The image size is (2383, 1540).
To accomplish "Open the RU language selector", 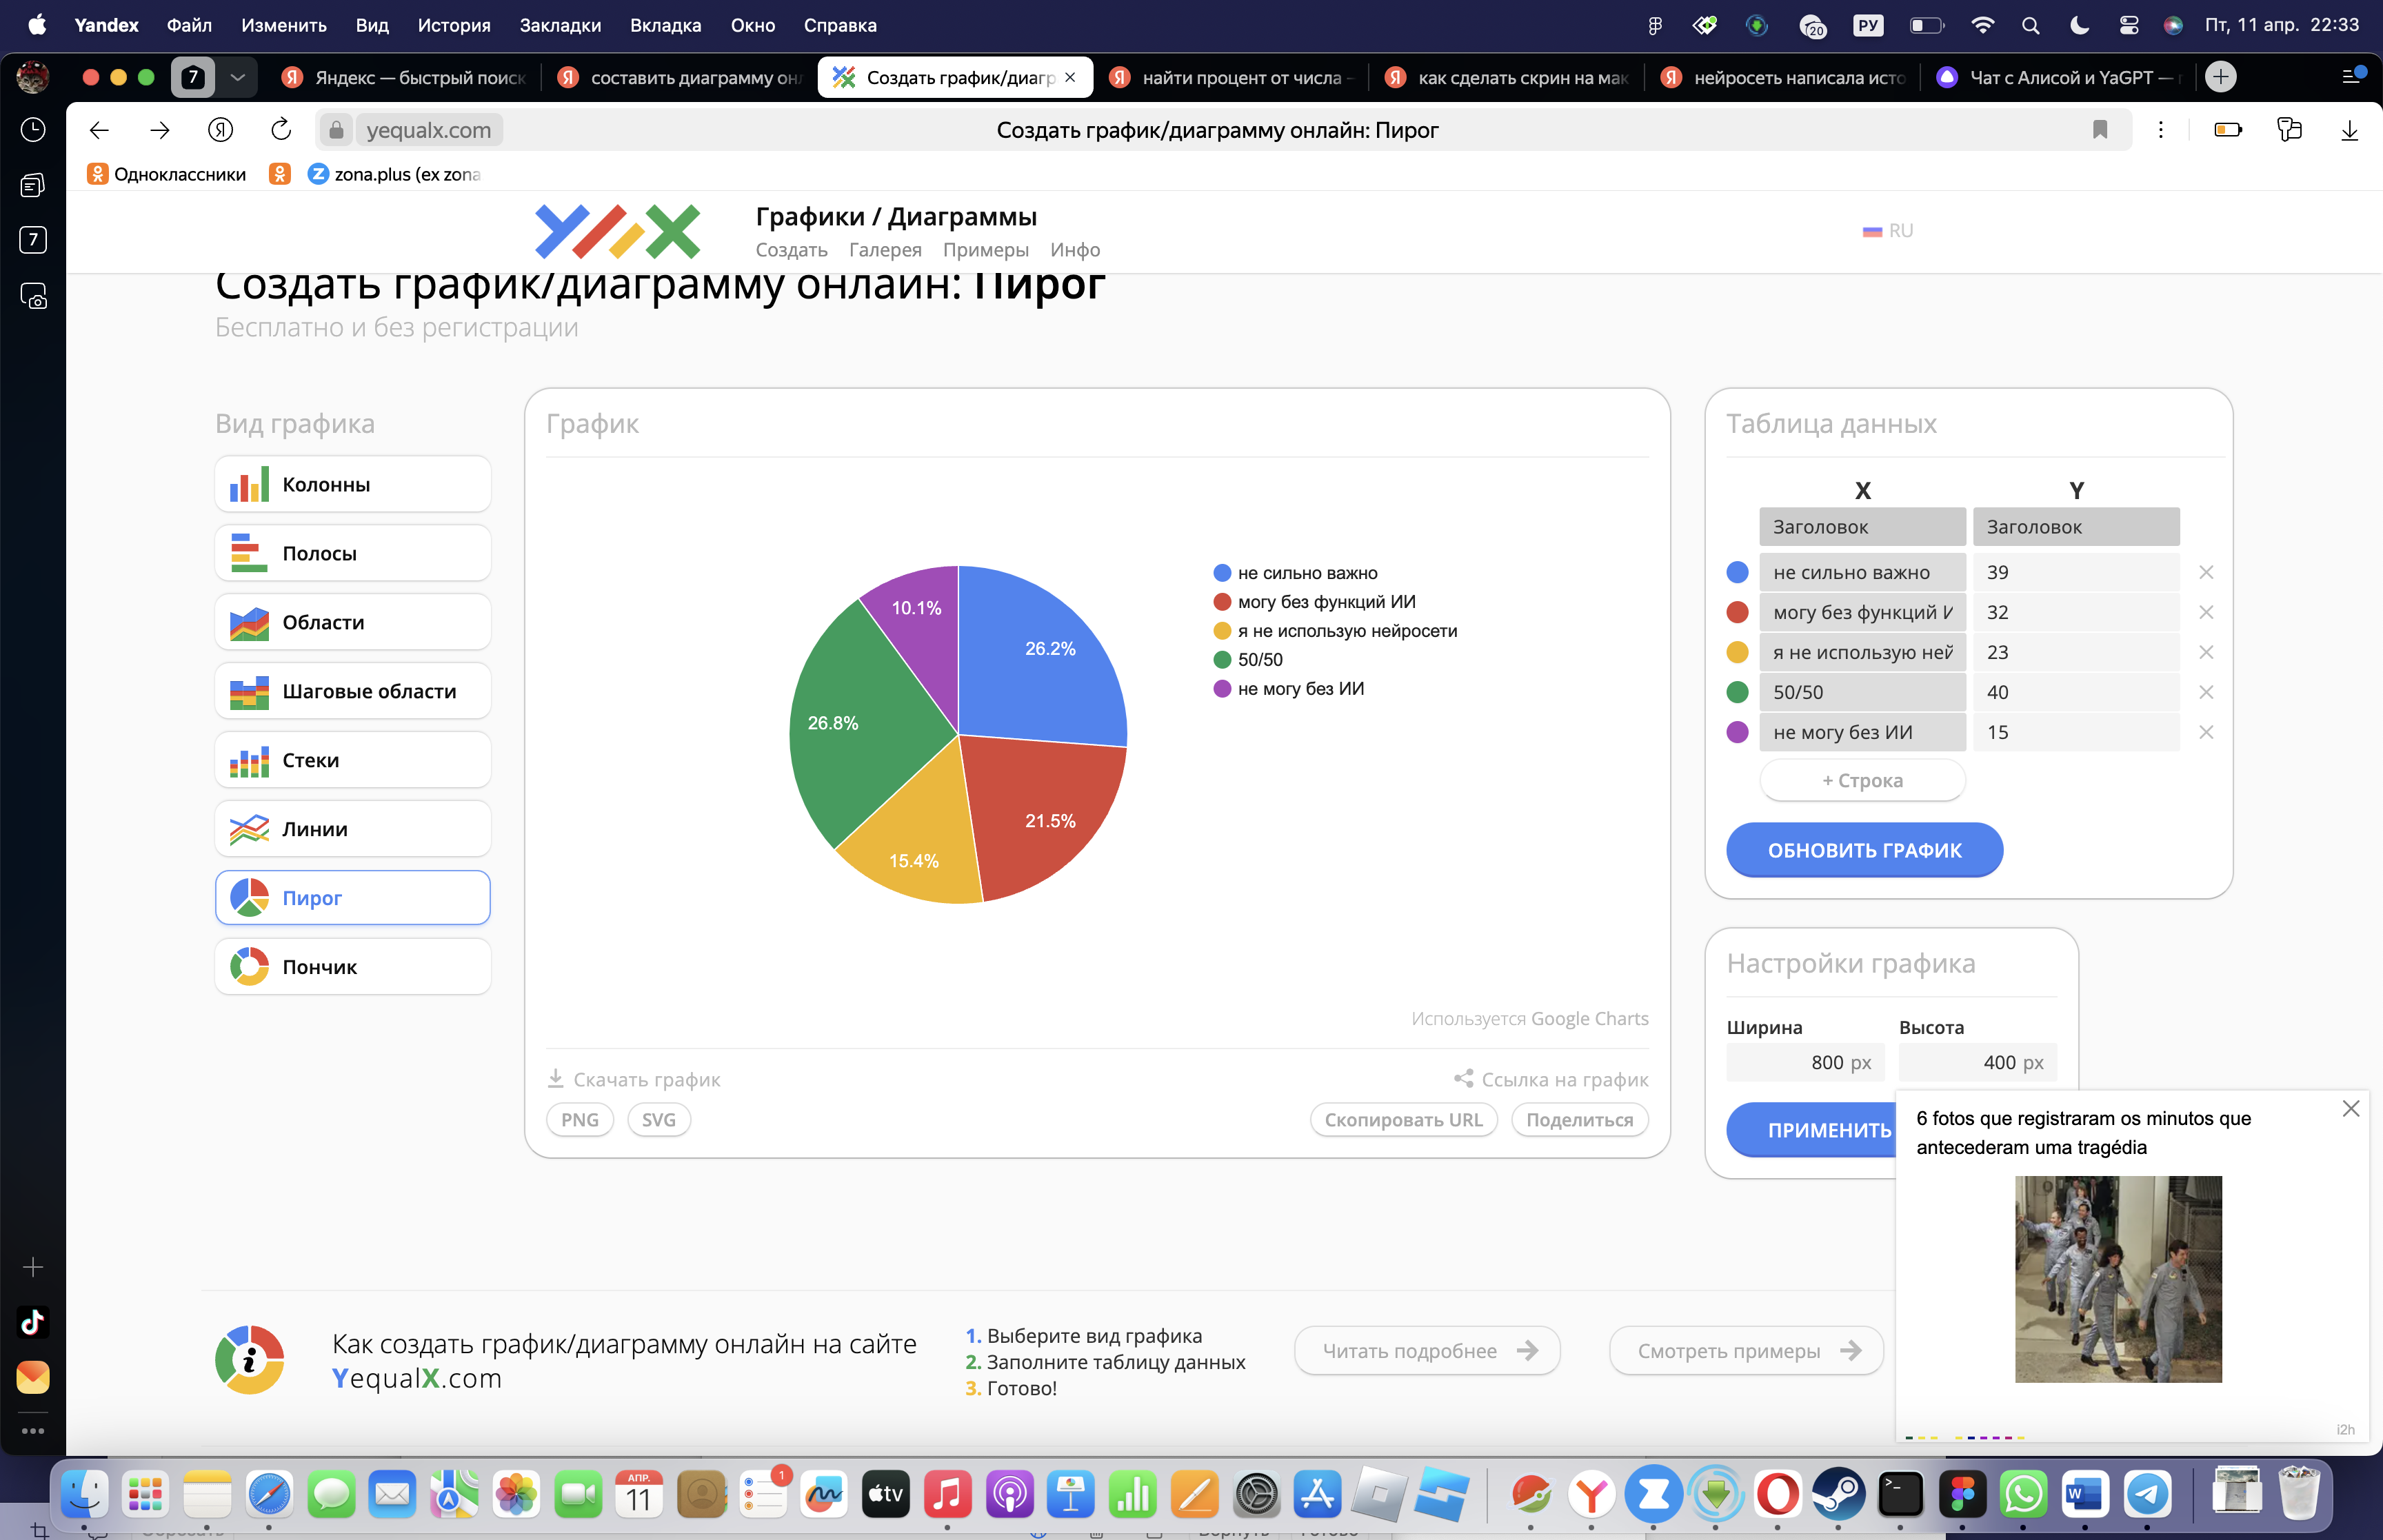I will [x=1888, y=231].
